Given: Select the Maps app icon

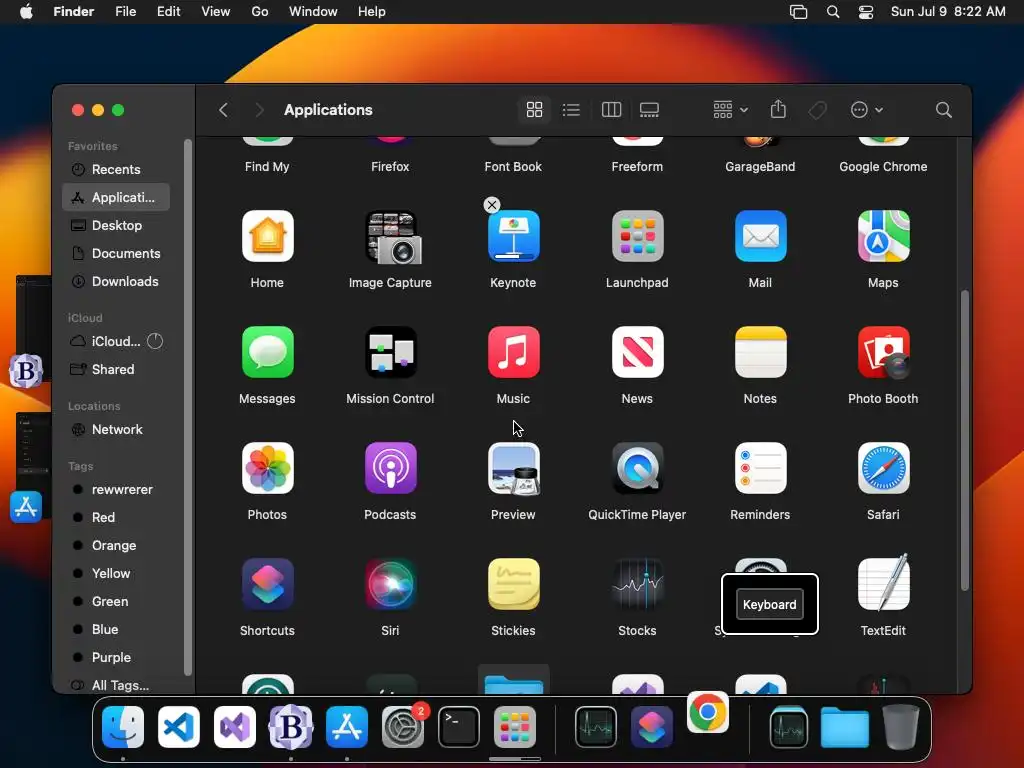Looking at the screenshot, I should click(x=883, y=236).
